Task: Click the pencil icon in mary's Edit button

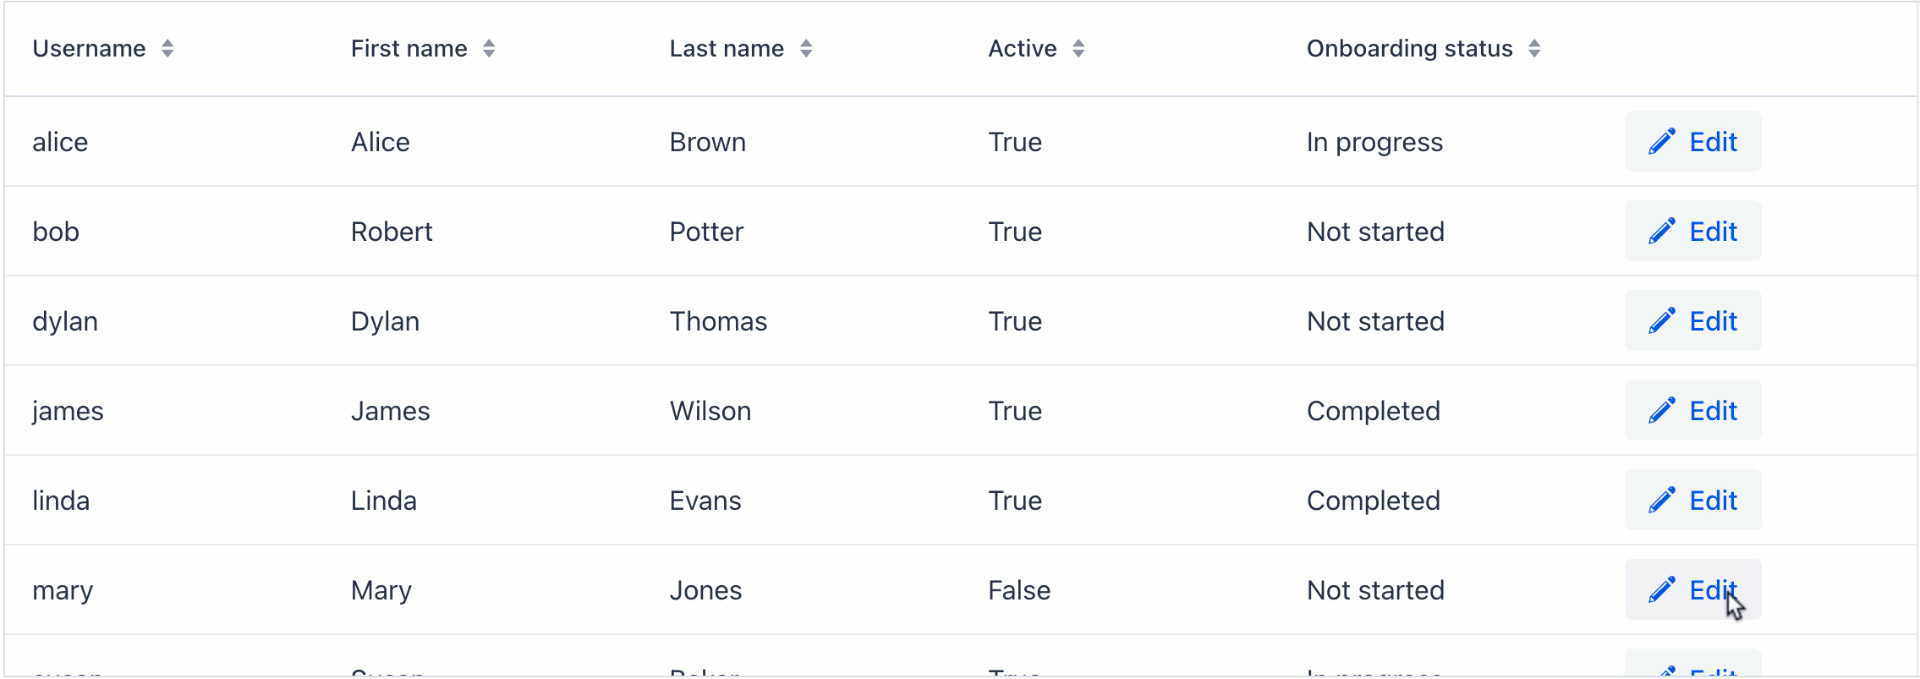Action: [1663, 589]
